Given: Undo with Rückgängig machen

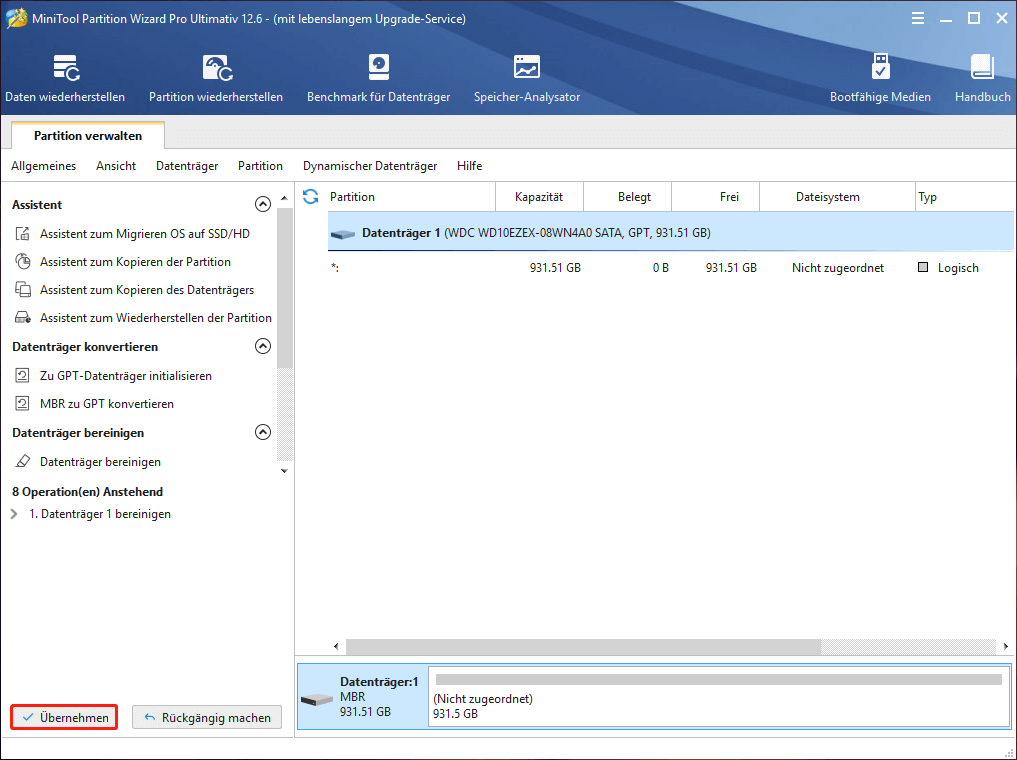Looking at the screenshot, I should click(x=206, y=717).
